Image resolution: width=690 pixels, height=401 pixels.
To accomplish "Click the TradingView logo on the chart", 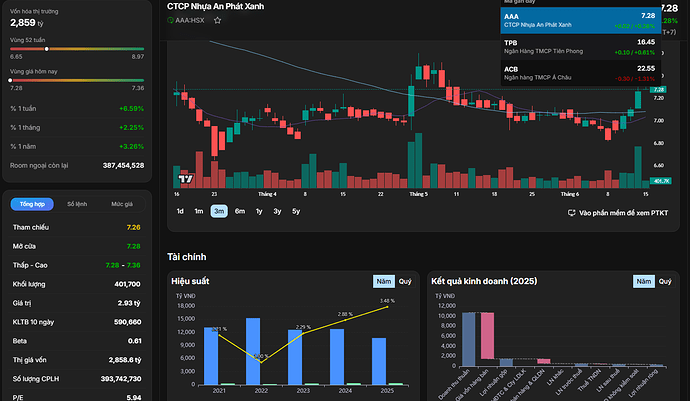I will pyautogui.click(x=186, y=179).
